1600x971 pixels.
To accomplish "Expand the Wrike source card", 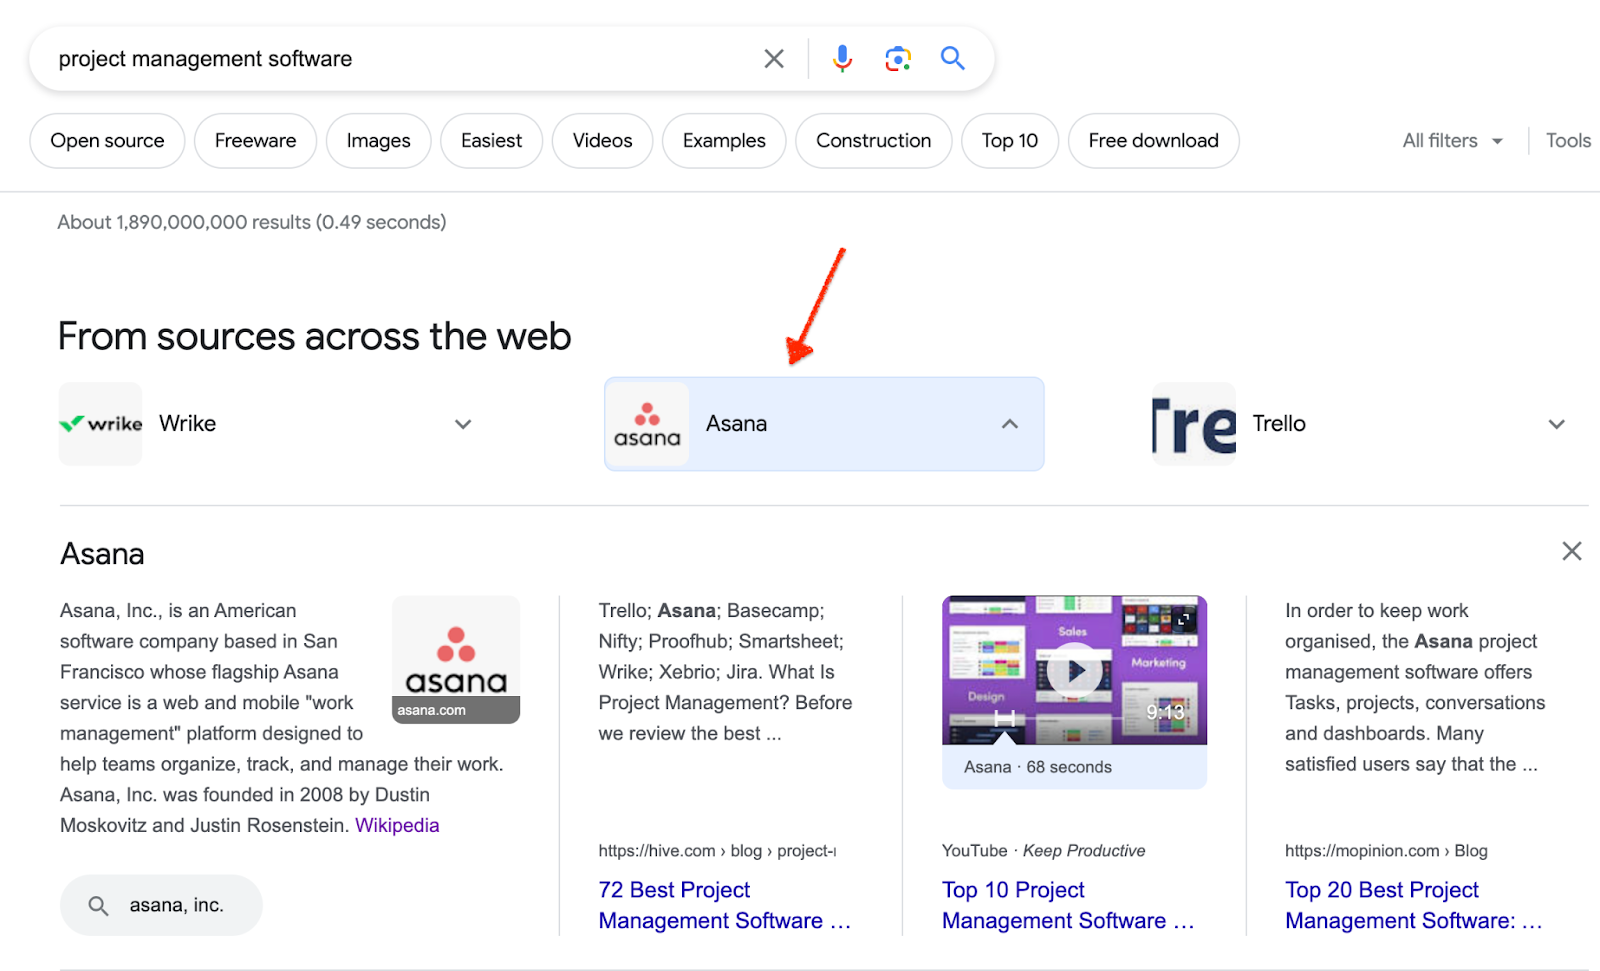I will (x=463, y=424).
